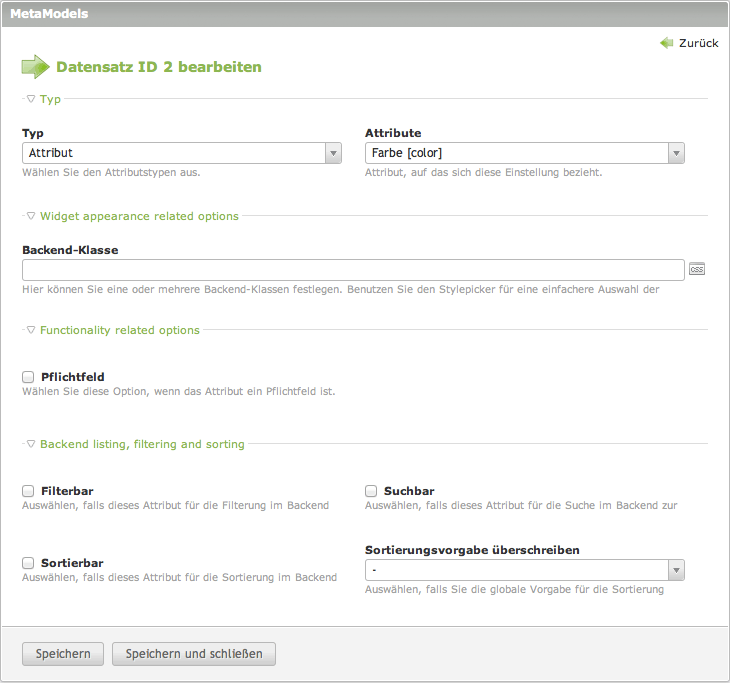Focus the Backend-Klasse text field

coord(353,270)
